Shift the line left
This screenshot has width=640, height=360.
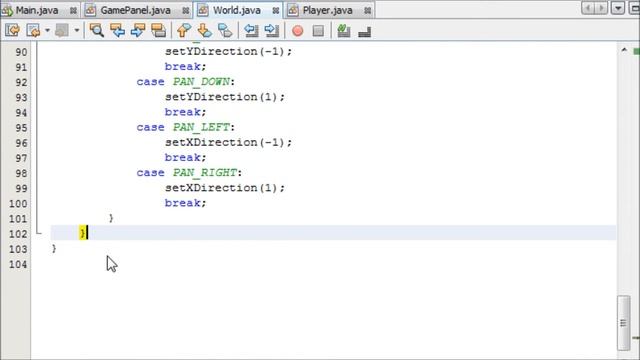[251, 30]
